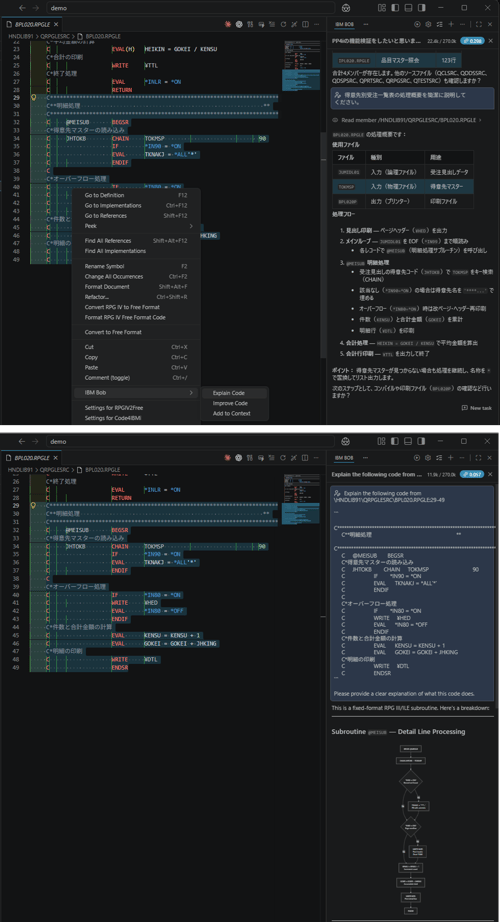This screenshot has width=500, height=922.
Task: Select Comment (toggle) menu entry
Action: (x=136, y=378)
